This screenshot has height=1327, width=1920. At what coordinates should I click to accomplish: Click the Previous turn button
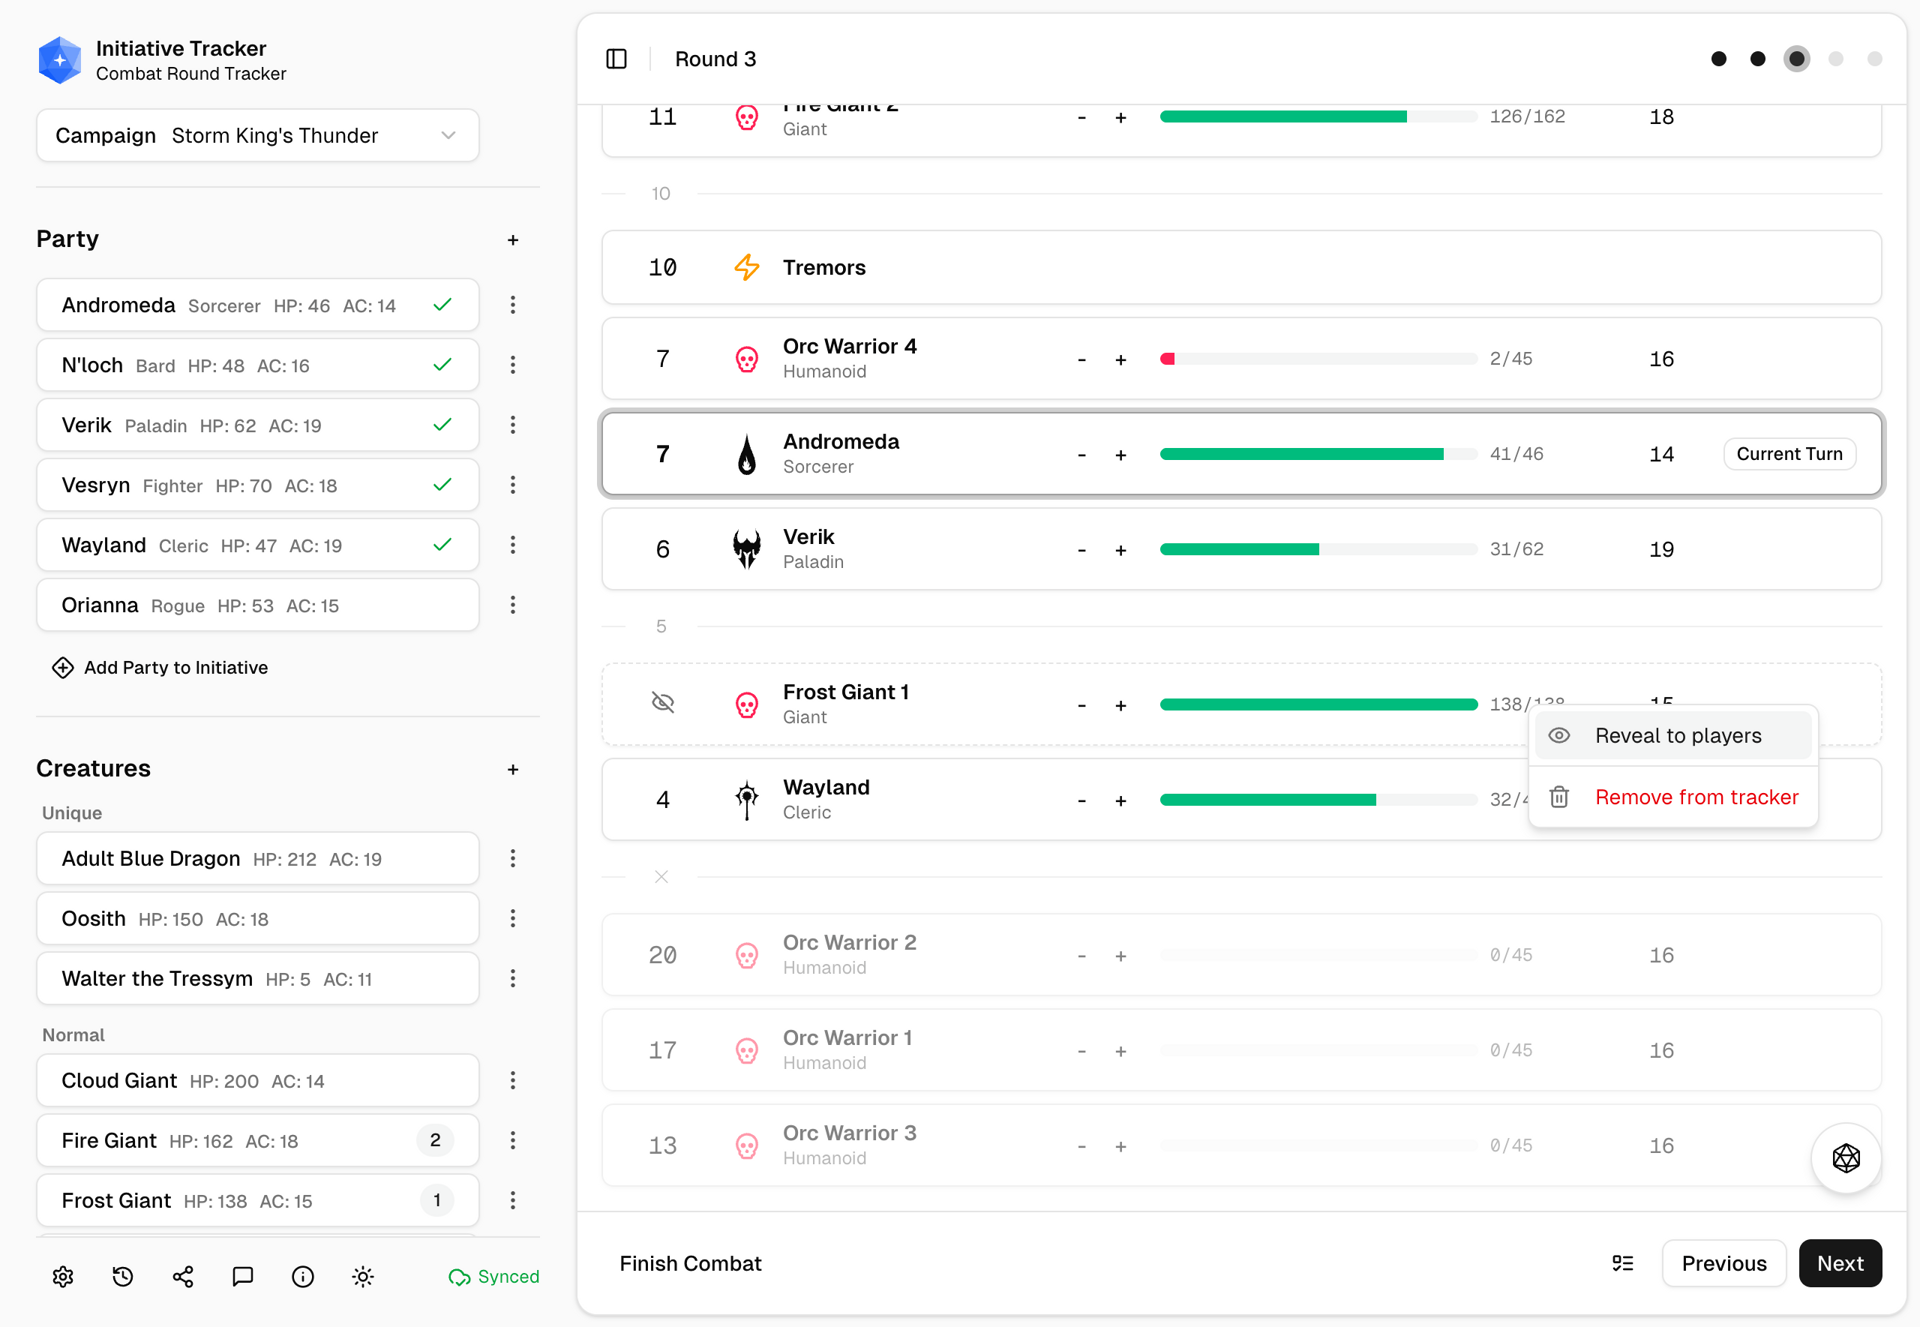[1724, 1263]
